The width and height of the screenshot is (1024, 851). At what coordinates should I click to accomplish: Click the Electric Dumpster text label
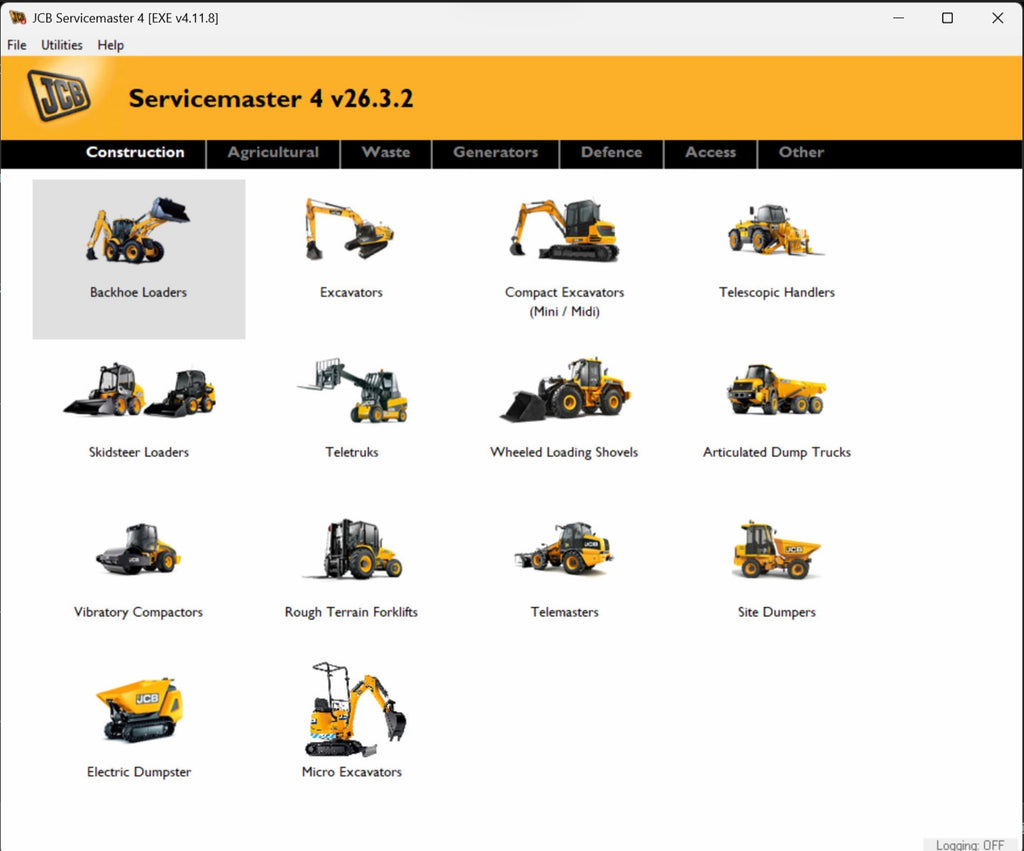pyautogui.click(x=138, y=772)
